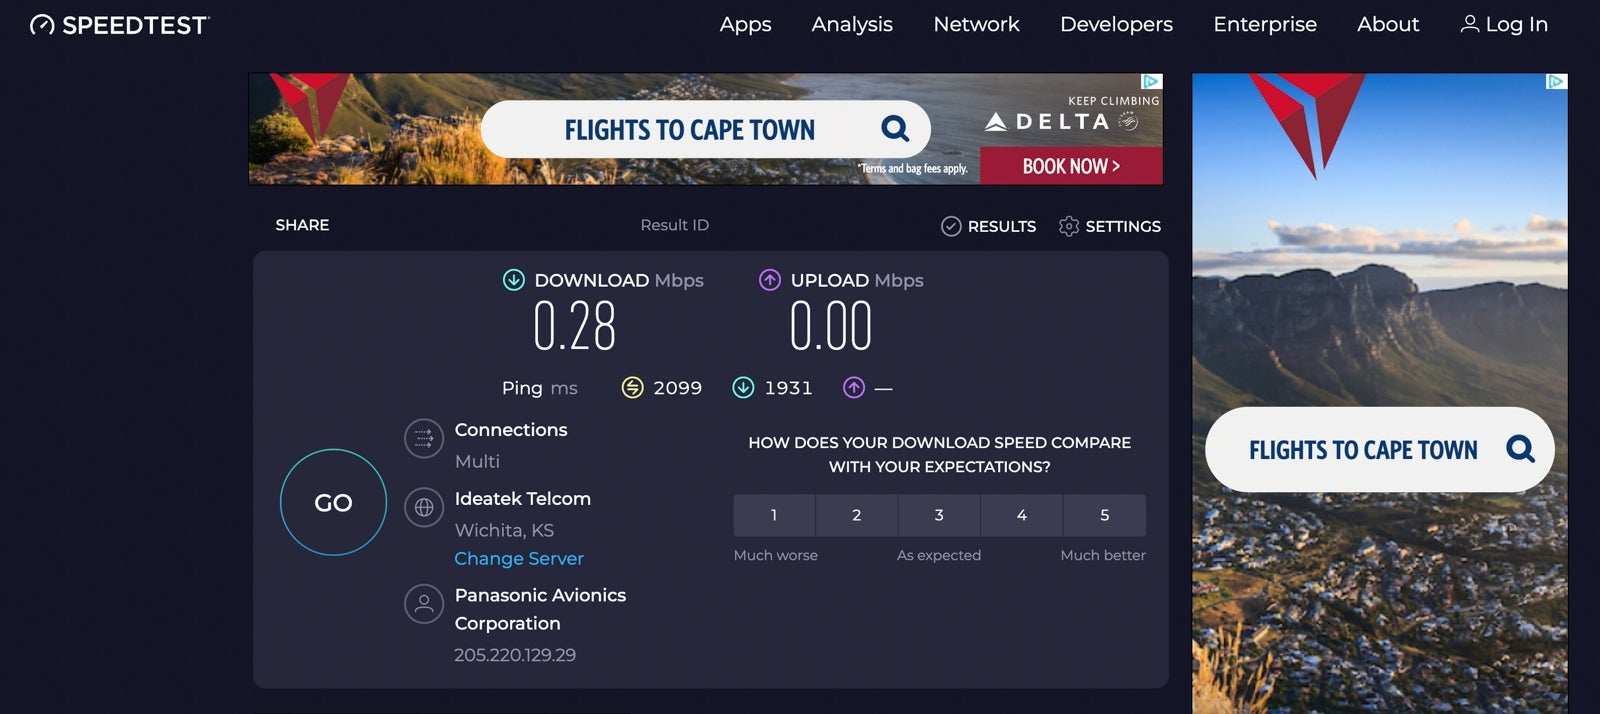The width and height of the screenshot is (1600, 714).
Task: Click the Change Server link
Action: [x=519, y=558]
